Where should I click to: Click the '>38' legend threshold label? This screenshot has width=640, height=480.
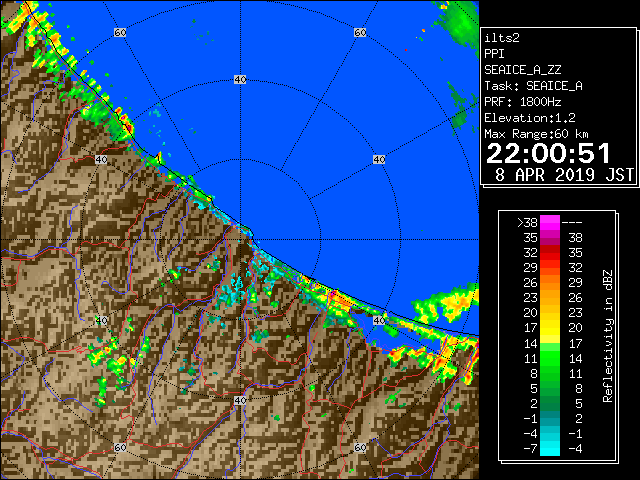coord(527,222)
